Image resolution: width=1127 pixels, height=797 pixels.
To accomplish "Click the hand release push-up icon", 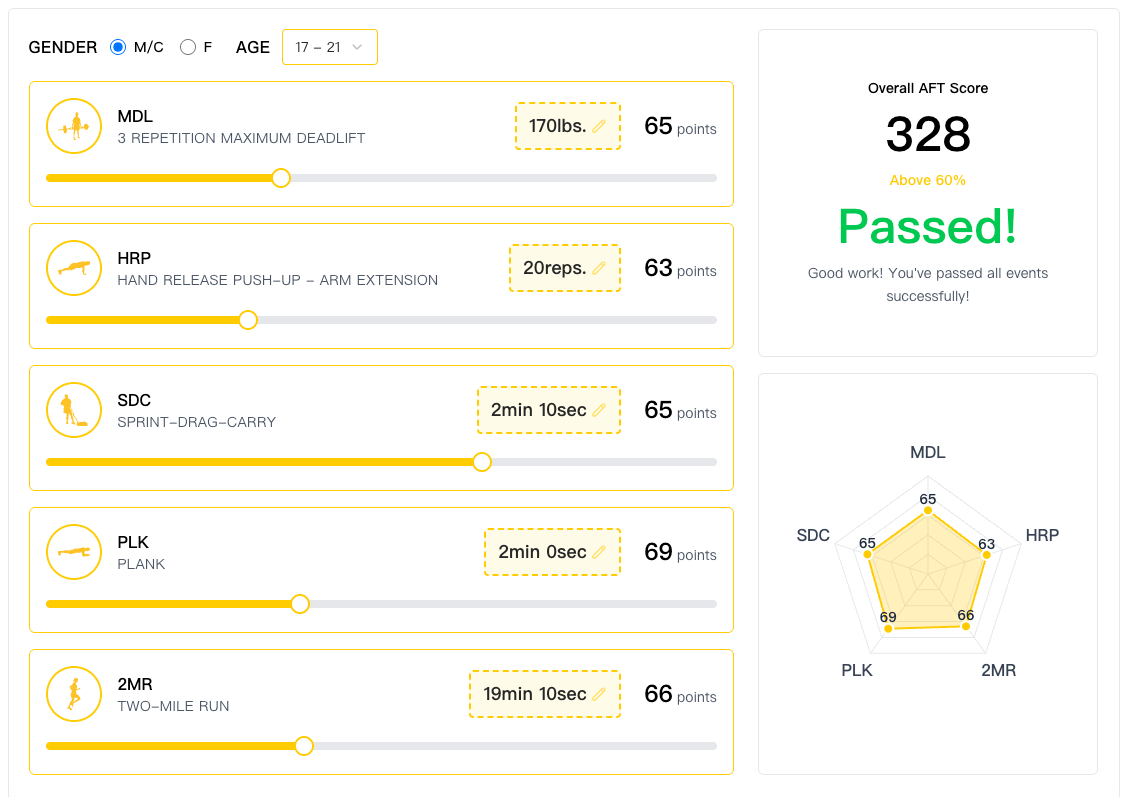I will (x=74, y=268).
